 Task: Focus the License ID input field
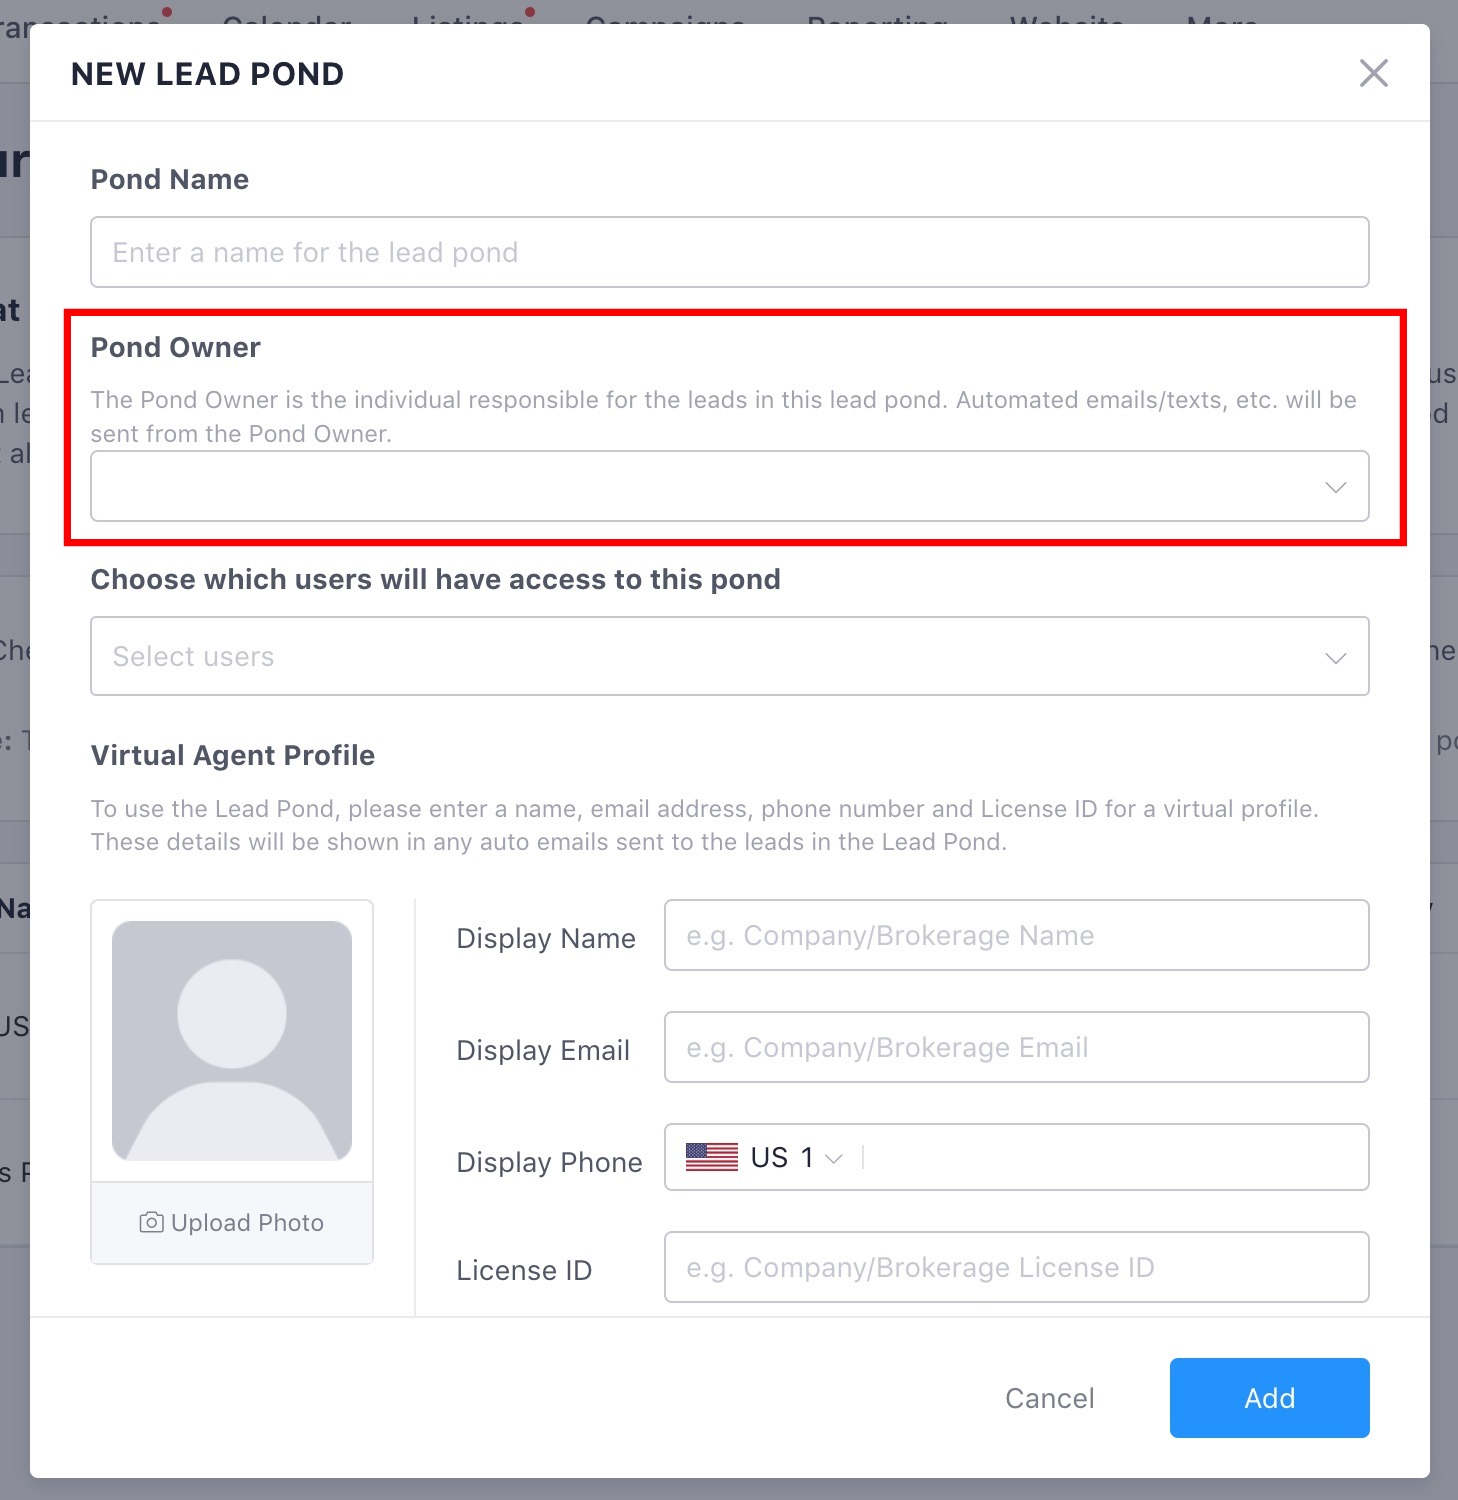coord(1016,1267)
